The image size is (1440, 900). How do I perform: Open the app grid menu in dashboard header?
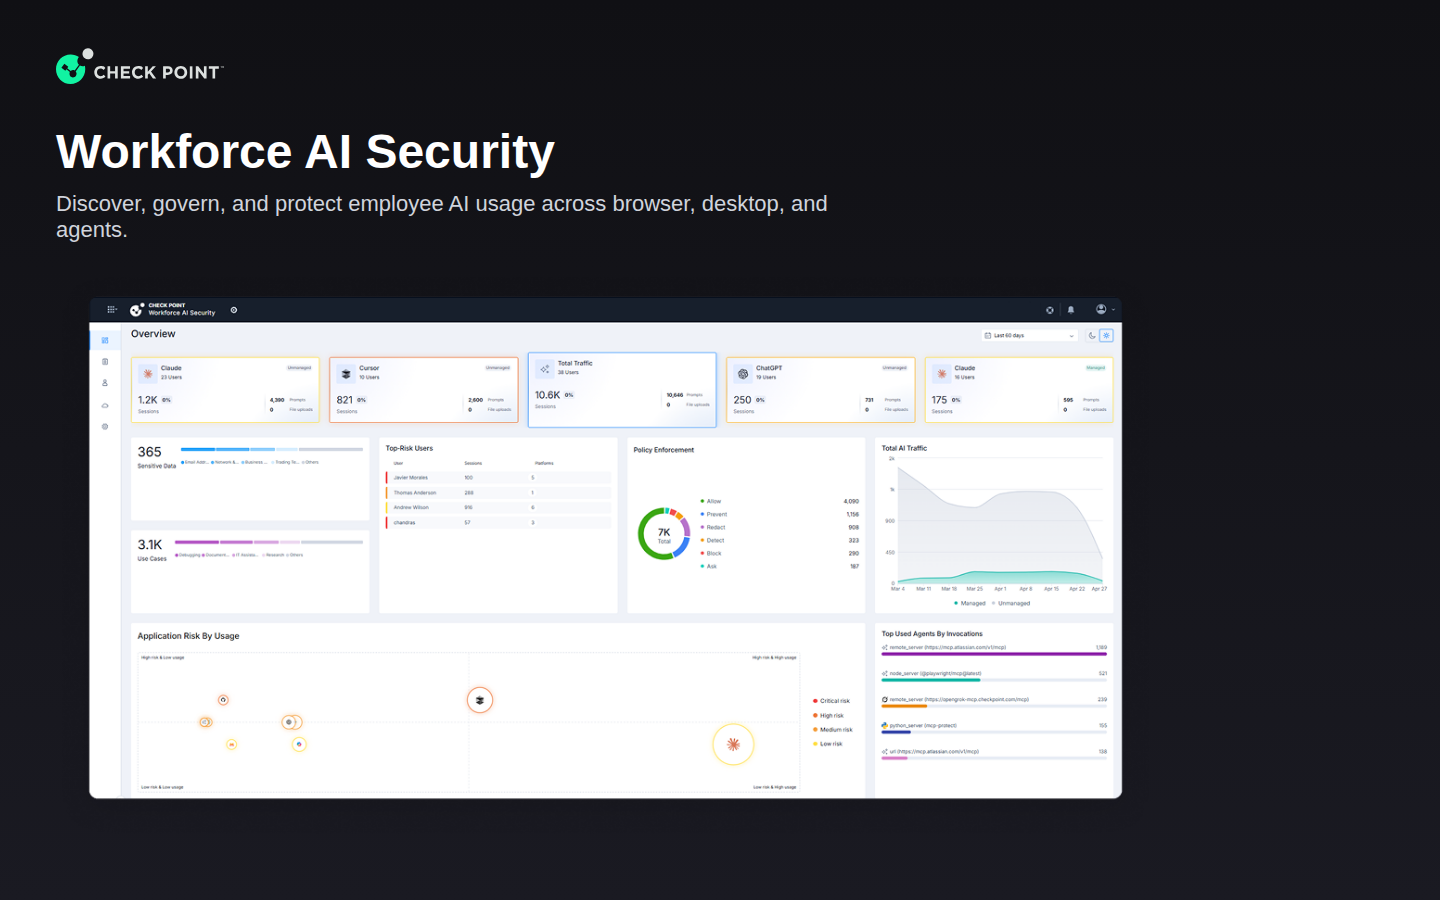coord(112,310)
